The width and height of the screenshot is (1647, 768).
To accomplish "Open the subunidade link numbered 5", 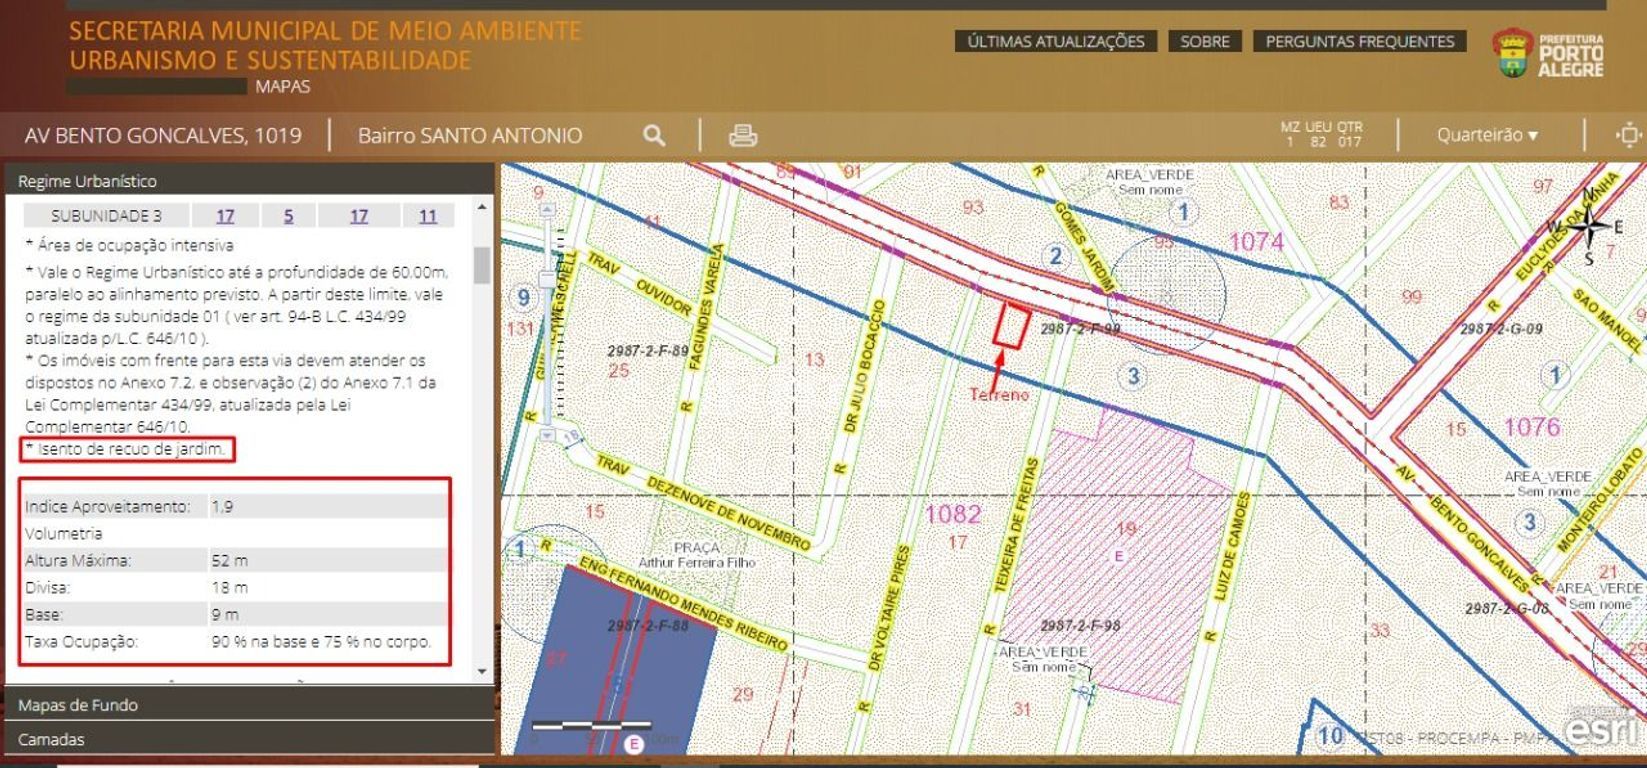I will (288, 216).
